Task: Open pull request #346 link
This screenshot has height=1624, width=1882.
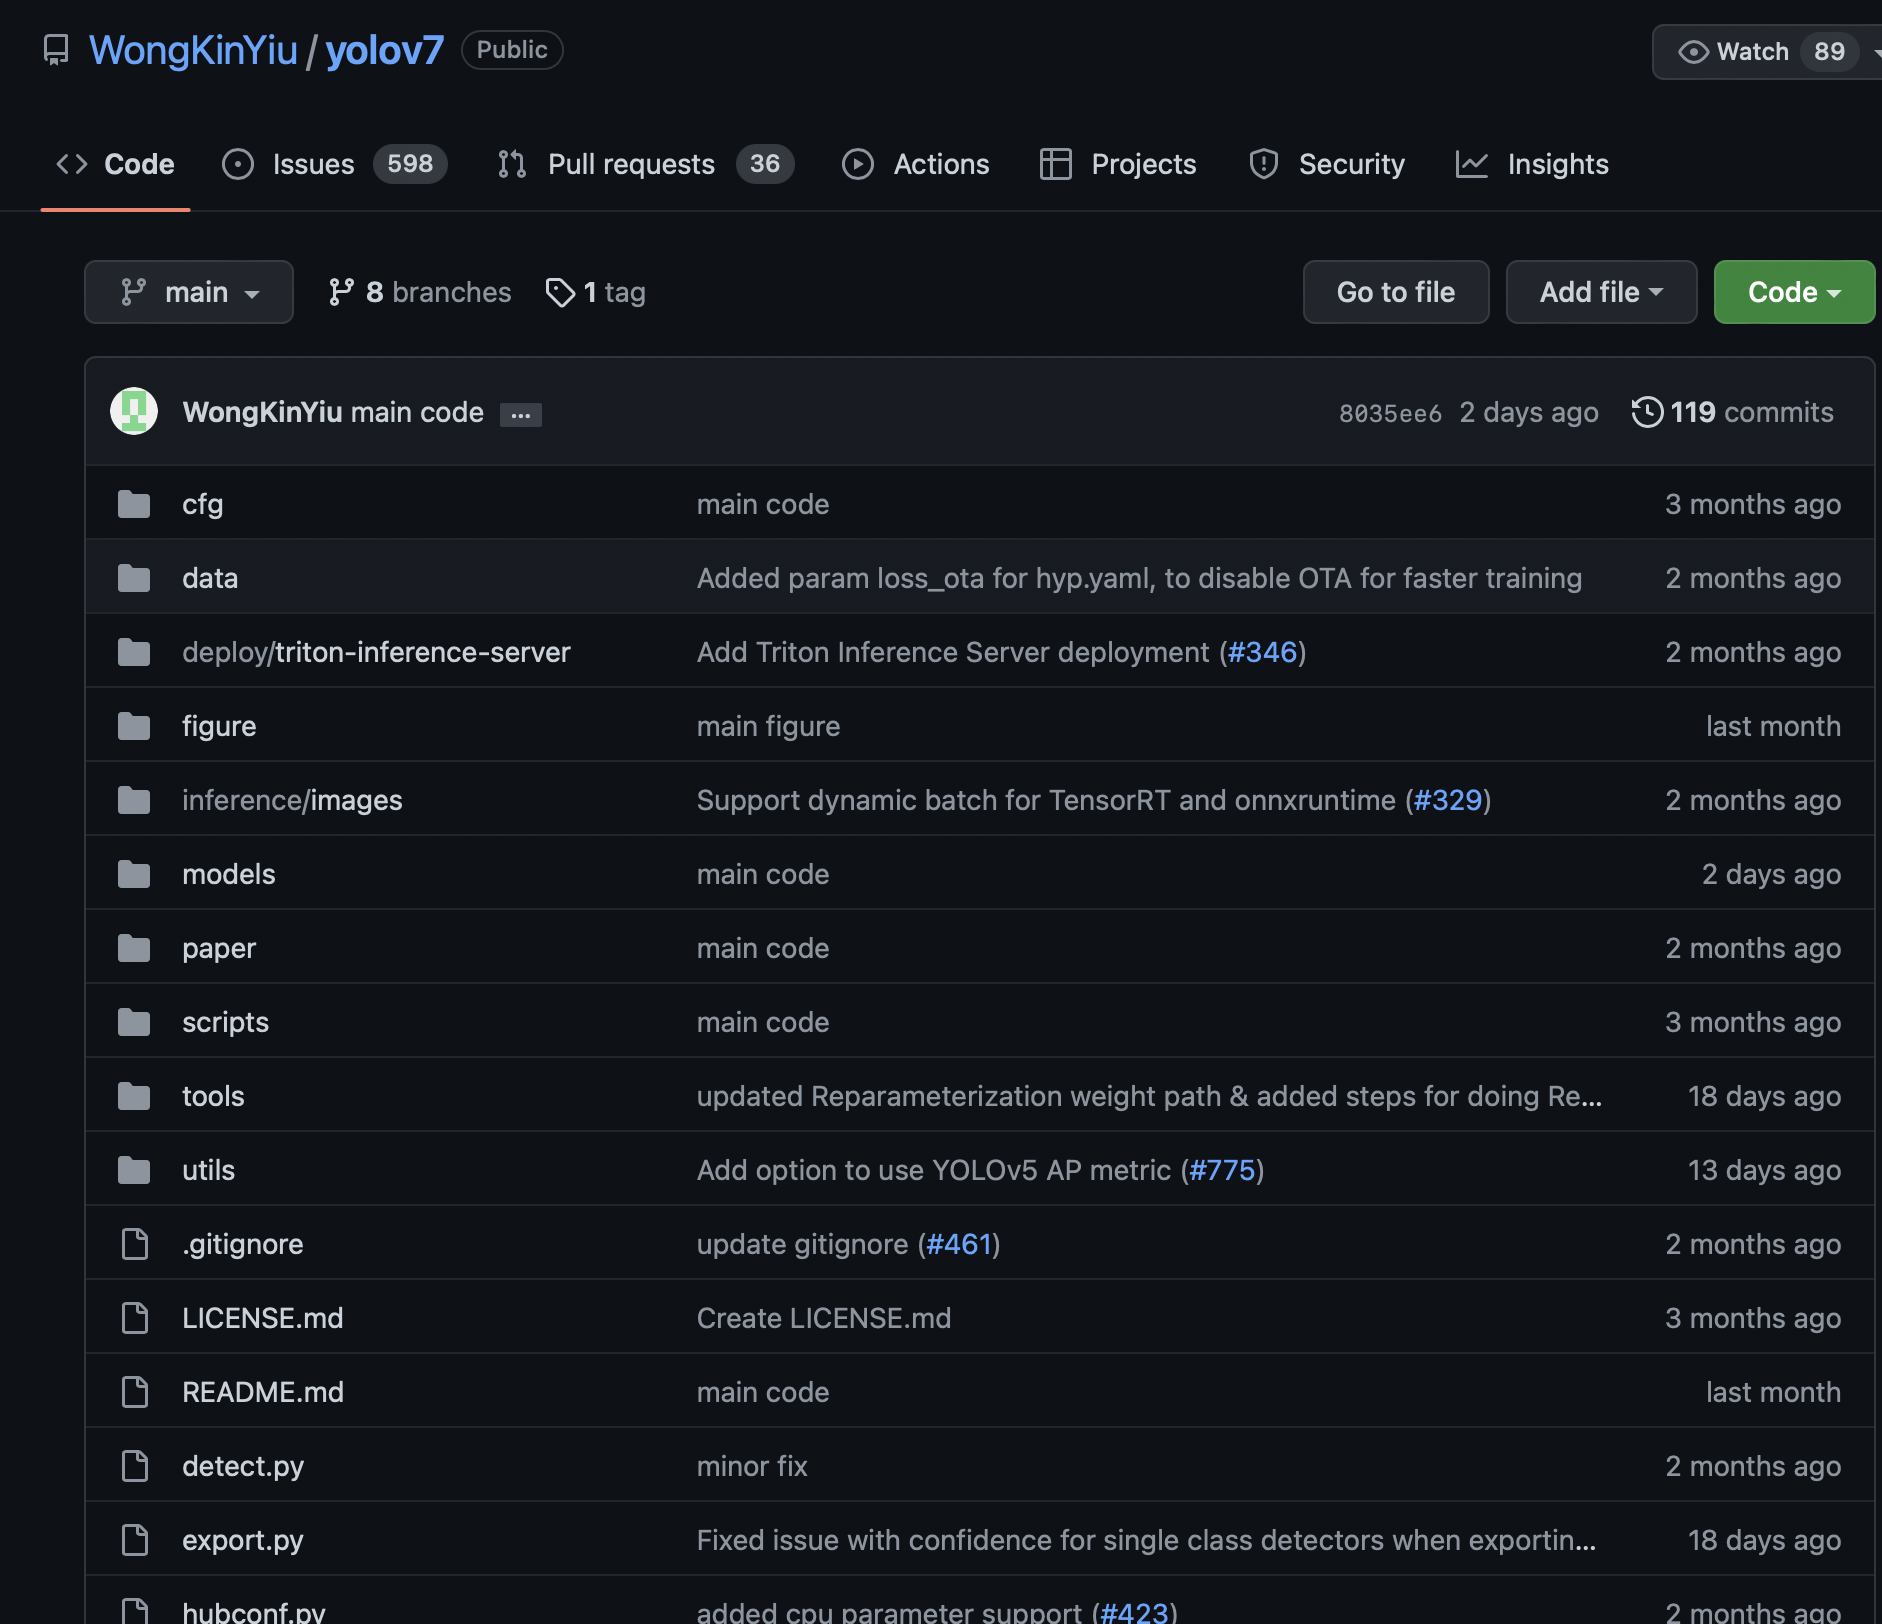Action: pos(1262,652)
